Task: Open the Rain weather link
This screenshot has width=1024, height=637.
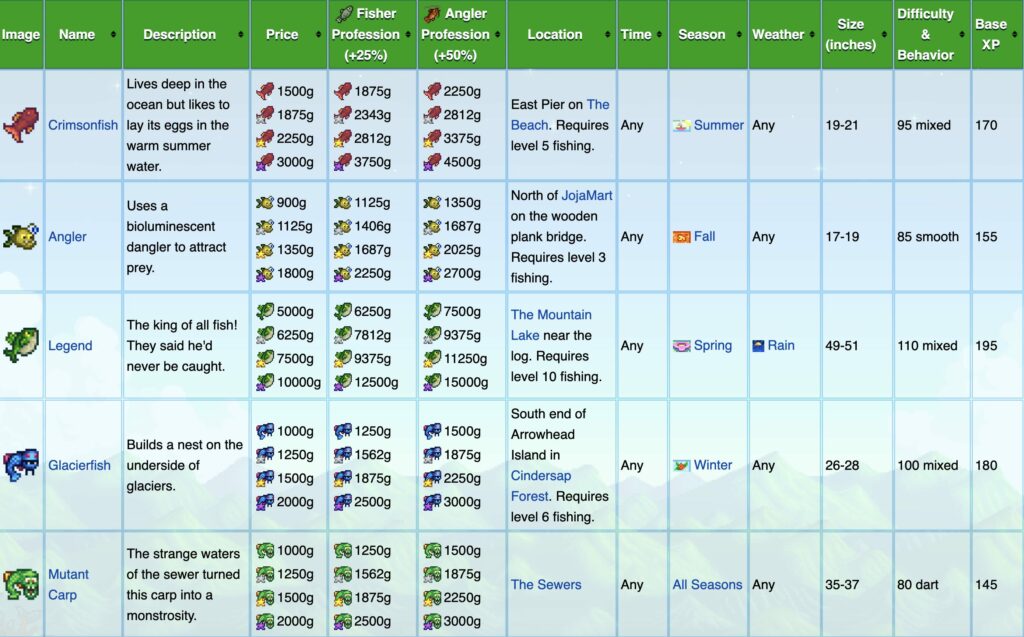Action: pyautogui.click(x=781, y=345)
